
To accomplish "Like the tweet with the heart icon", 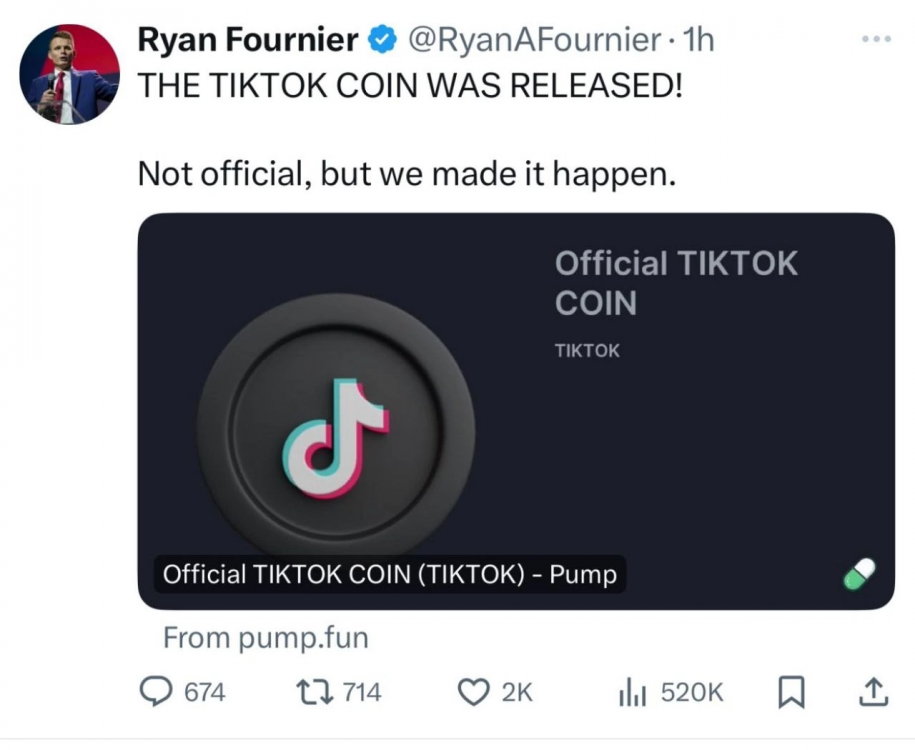I will (x=473, y=691).
